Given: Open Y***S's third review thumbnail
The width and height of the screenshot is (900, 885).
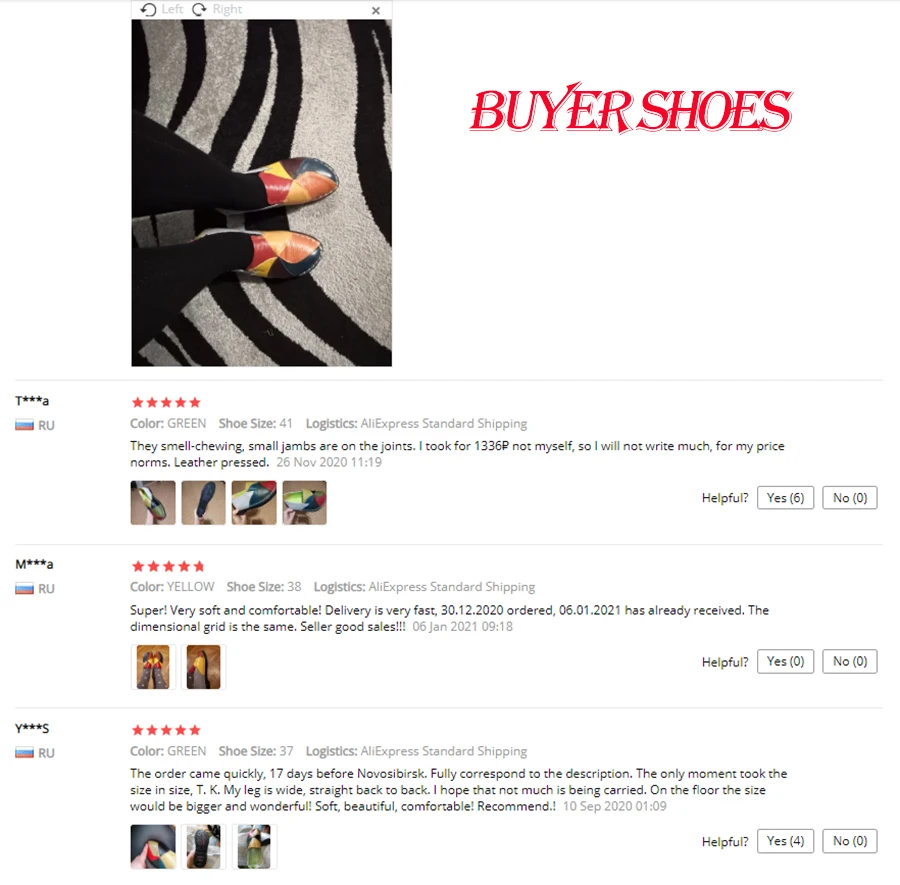Looking at the screenshot, I should 254,847.
